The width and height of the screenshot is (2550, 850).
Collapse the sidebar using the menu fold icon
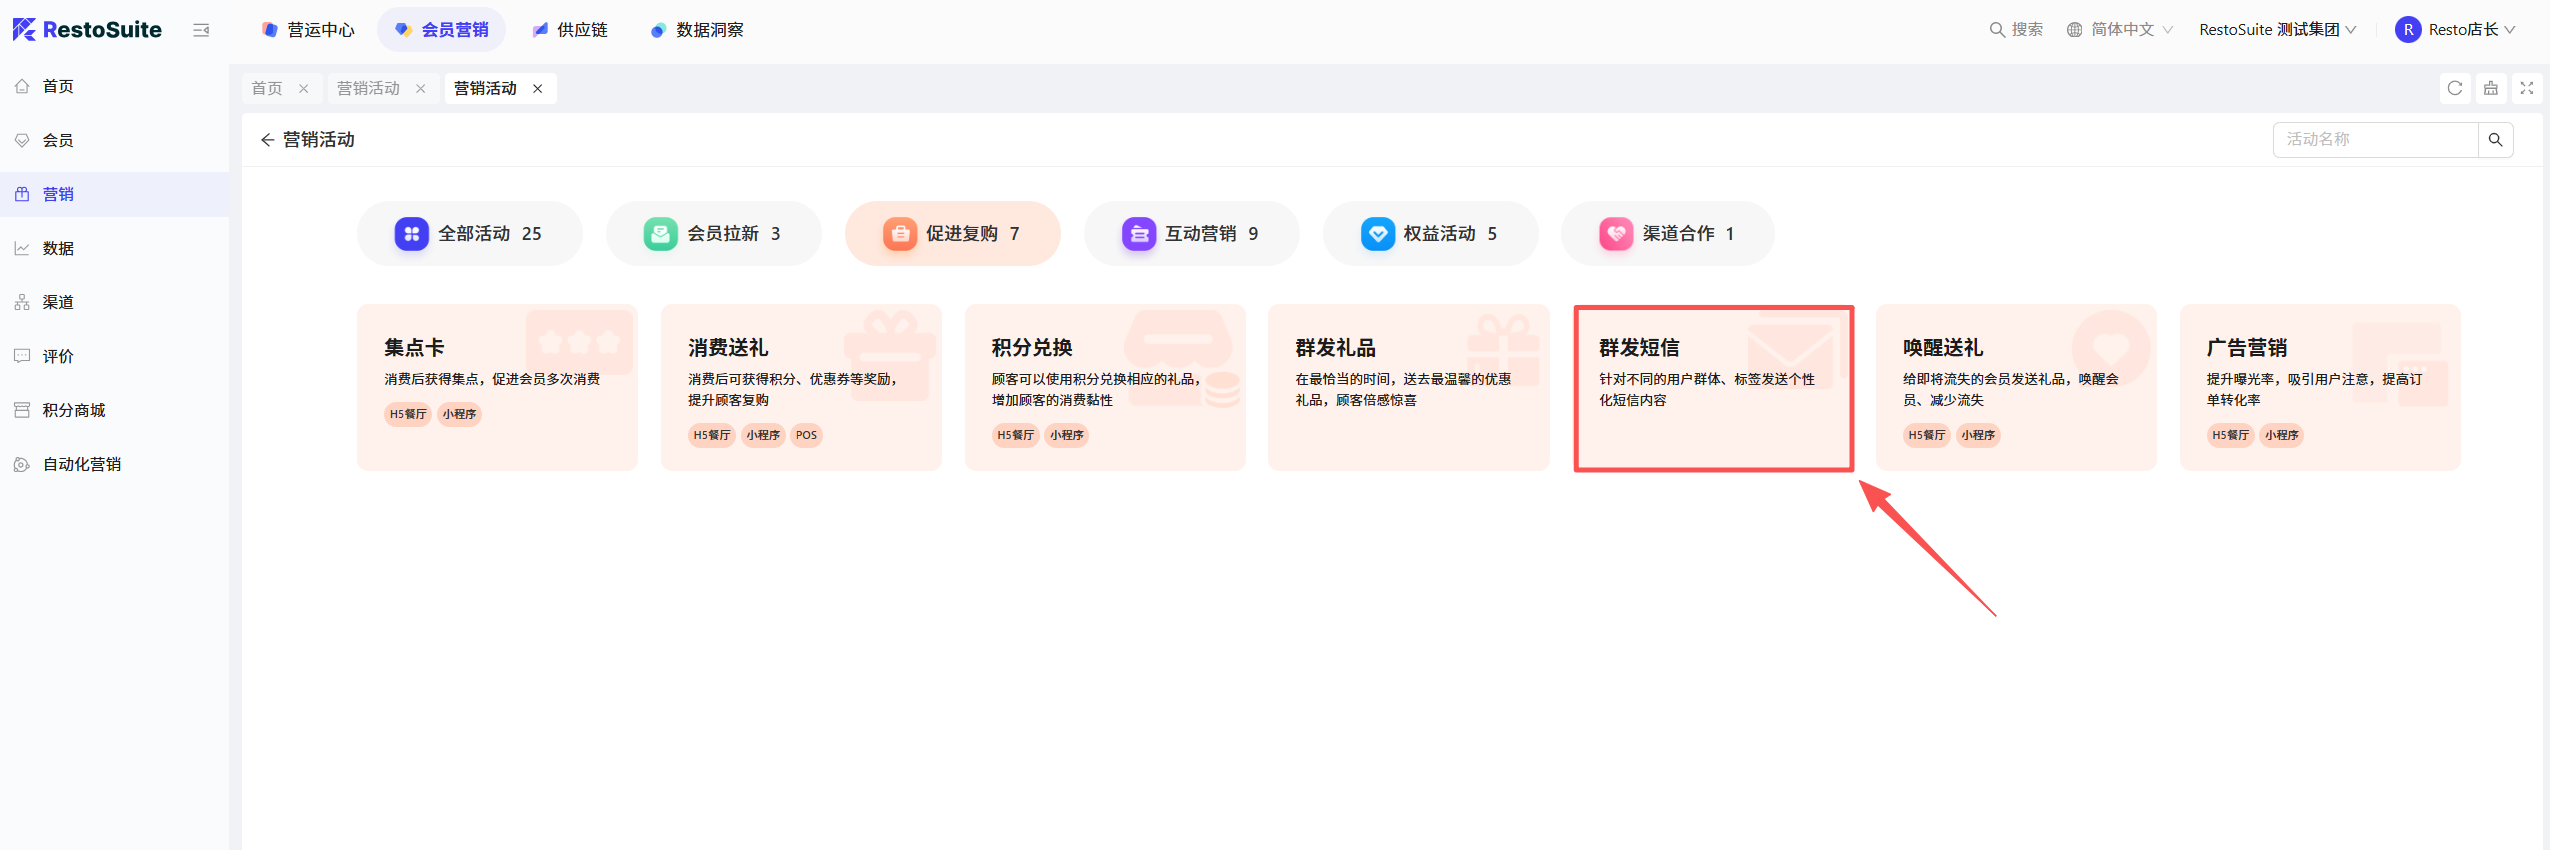point(201,30)
